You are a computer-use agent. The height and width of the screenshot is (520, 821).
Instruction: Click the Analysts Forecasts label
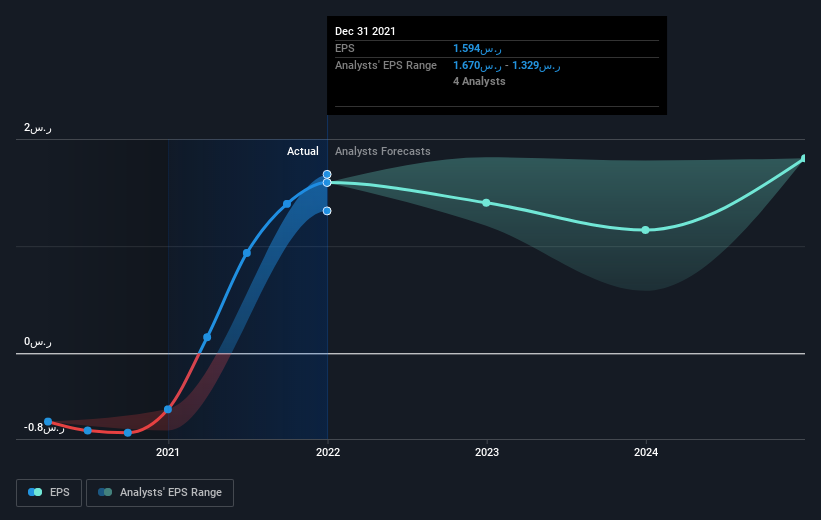point(383,151)
